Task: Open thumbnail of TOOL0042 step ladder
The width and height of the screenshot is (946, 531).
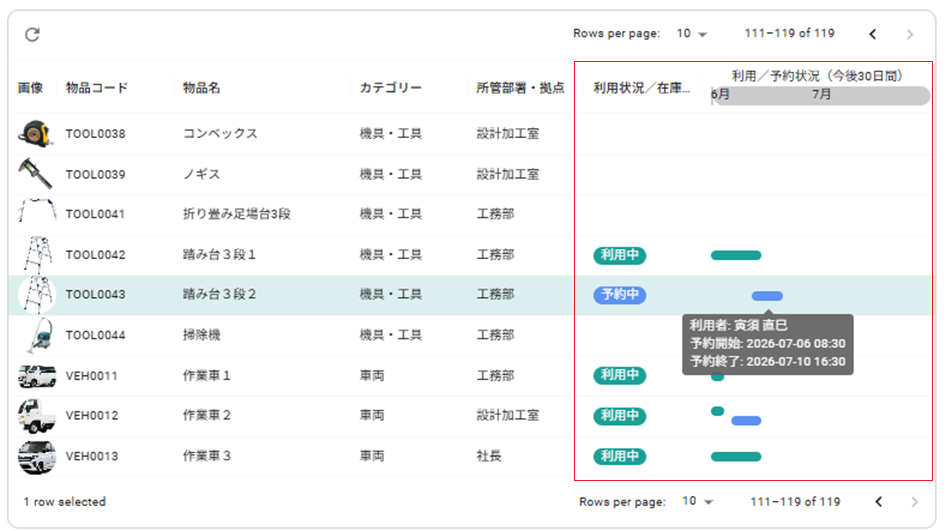Action: [37, 255]
